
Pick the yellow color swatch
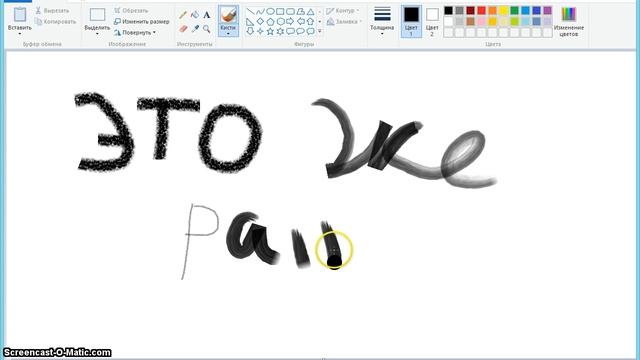point(504,11)
